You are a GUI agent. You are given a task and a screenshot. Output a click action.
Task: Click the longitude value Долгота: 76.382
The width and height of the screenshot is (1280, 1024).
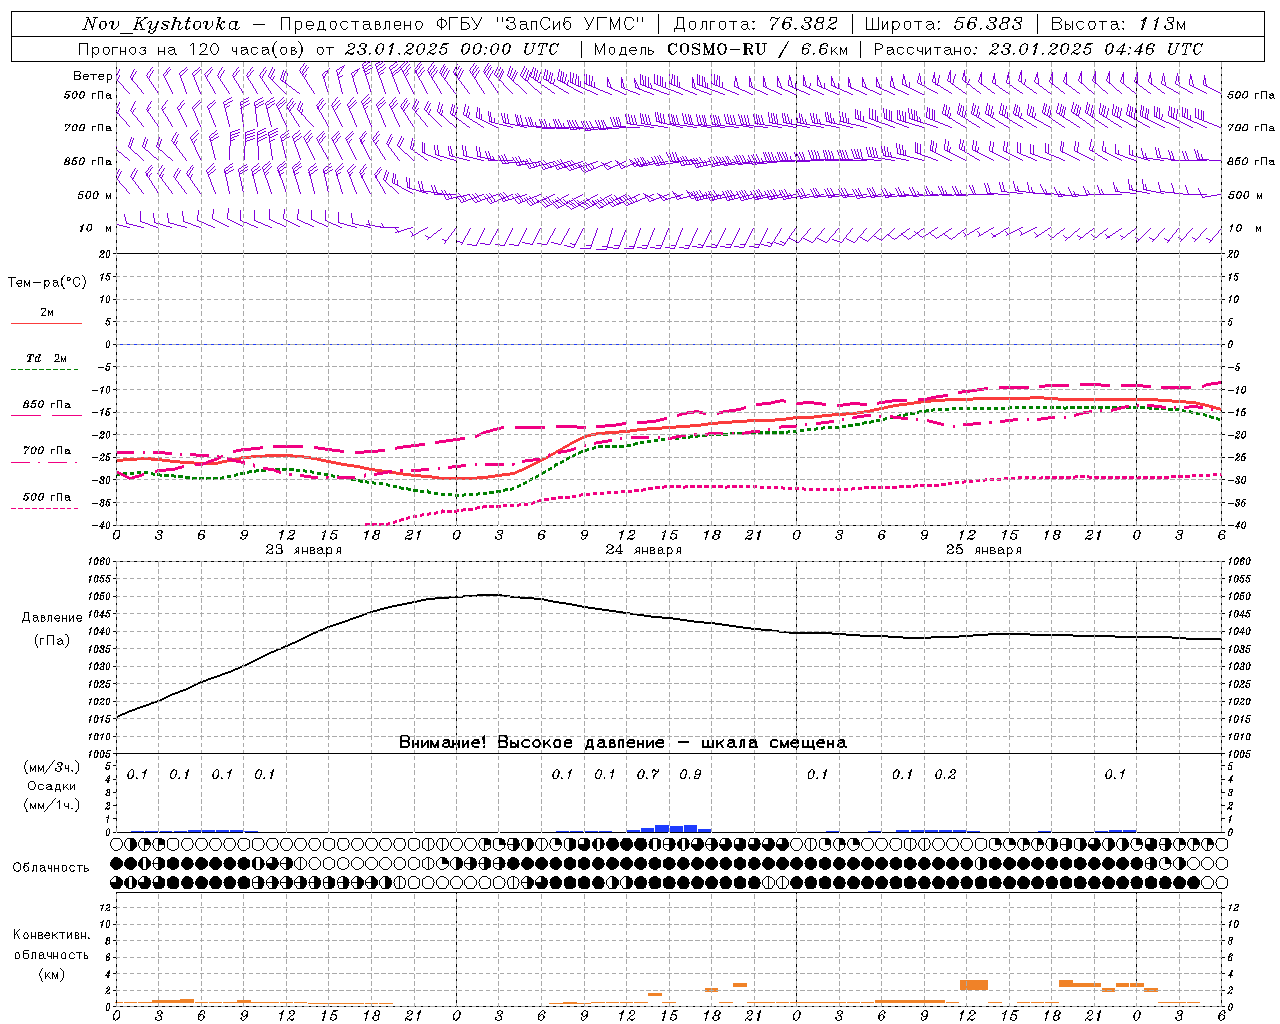[755, 24]
